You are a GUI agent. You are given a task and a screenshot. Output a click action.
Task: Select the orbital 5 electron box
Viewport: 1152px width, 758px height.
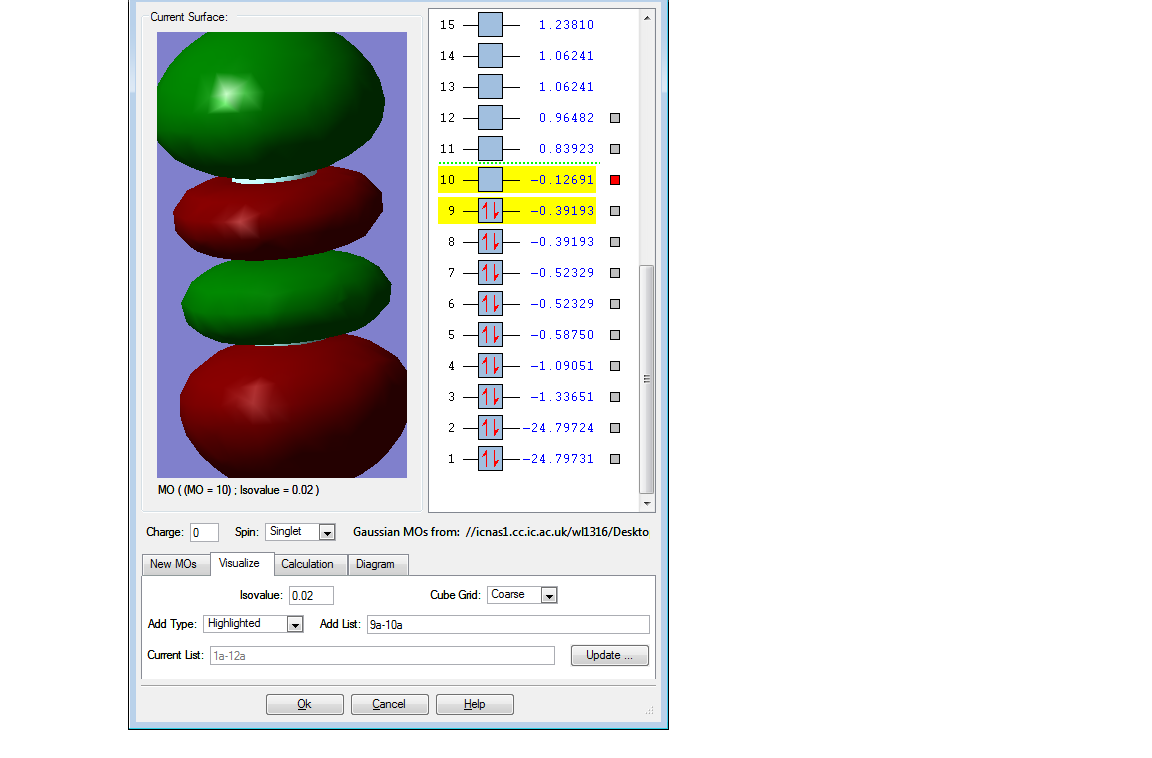pos(490,335)
